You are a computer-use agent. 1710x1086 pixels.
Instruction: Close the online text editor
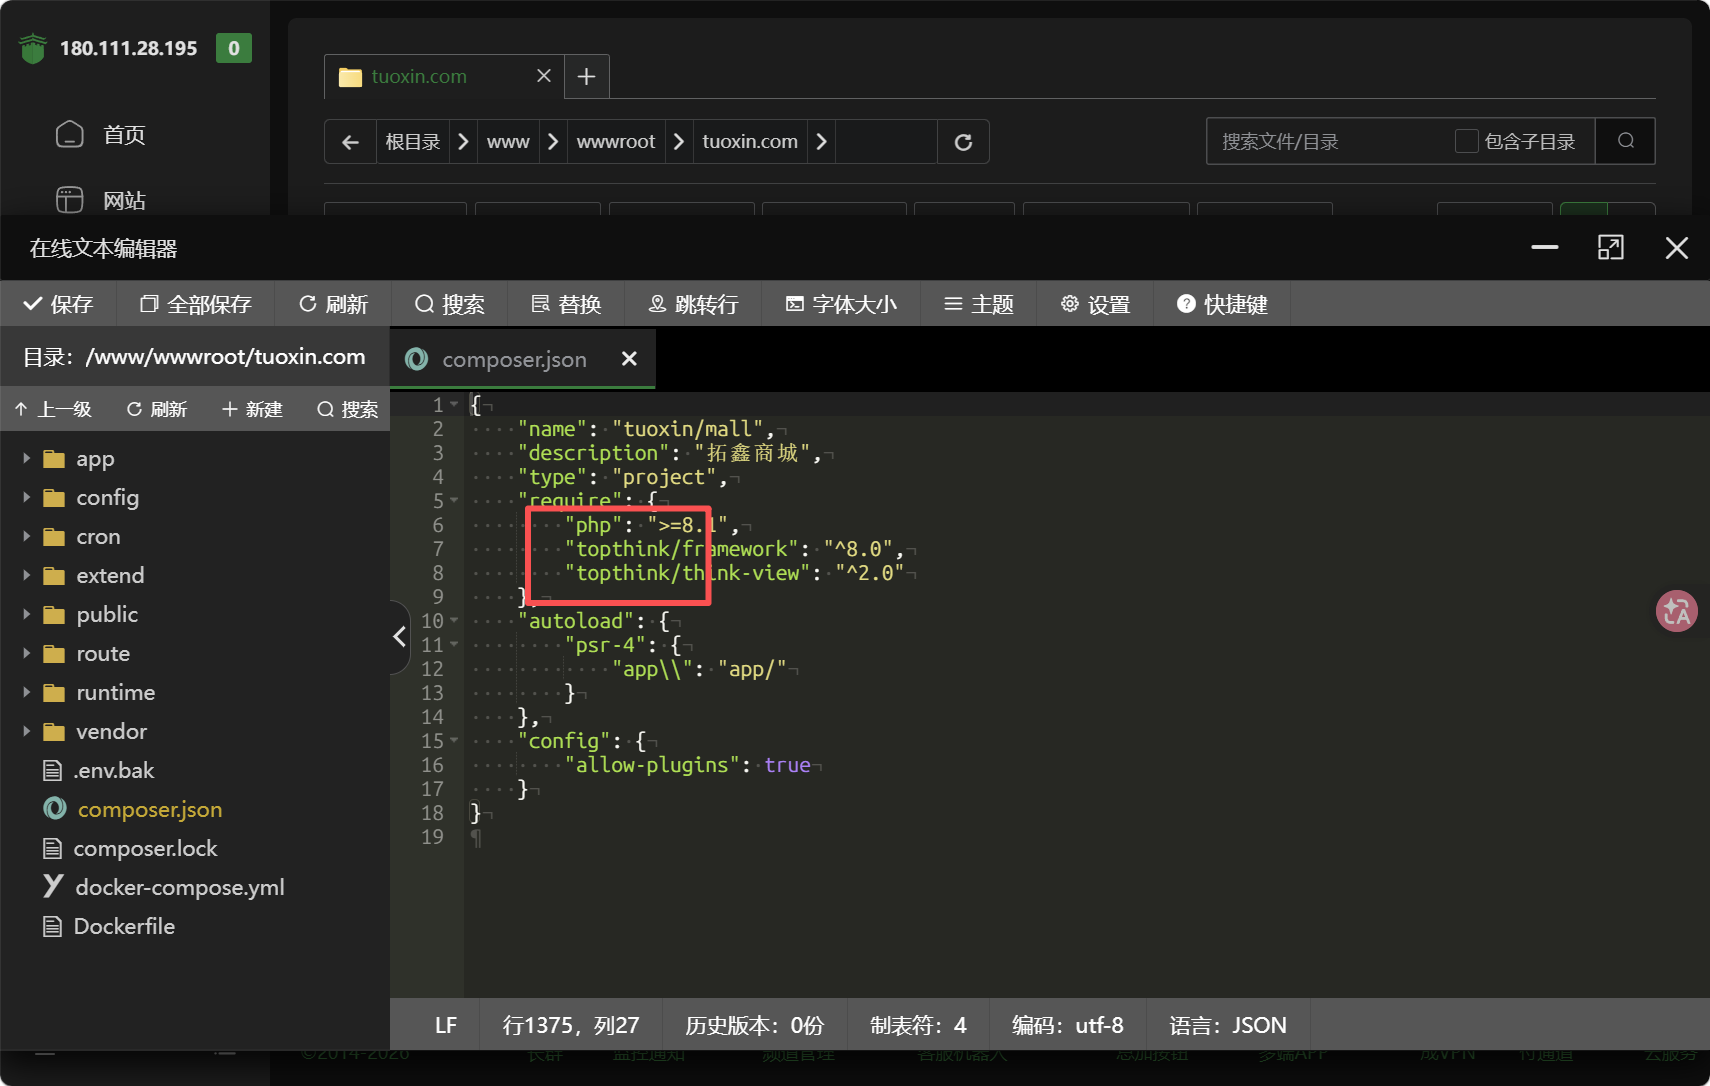1677,248
